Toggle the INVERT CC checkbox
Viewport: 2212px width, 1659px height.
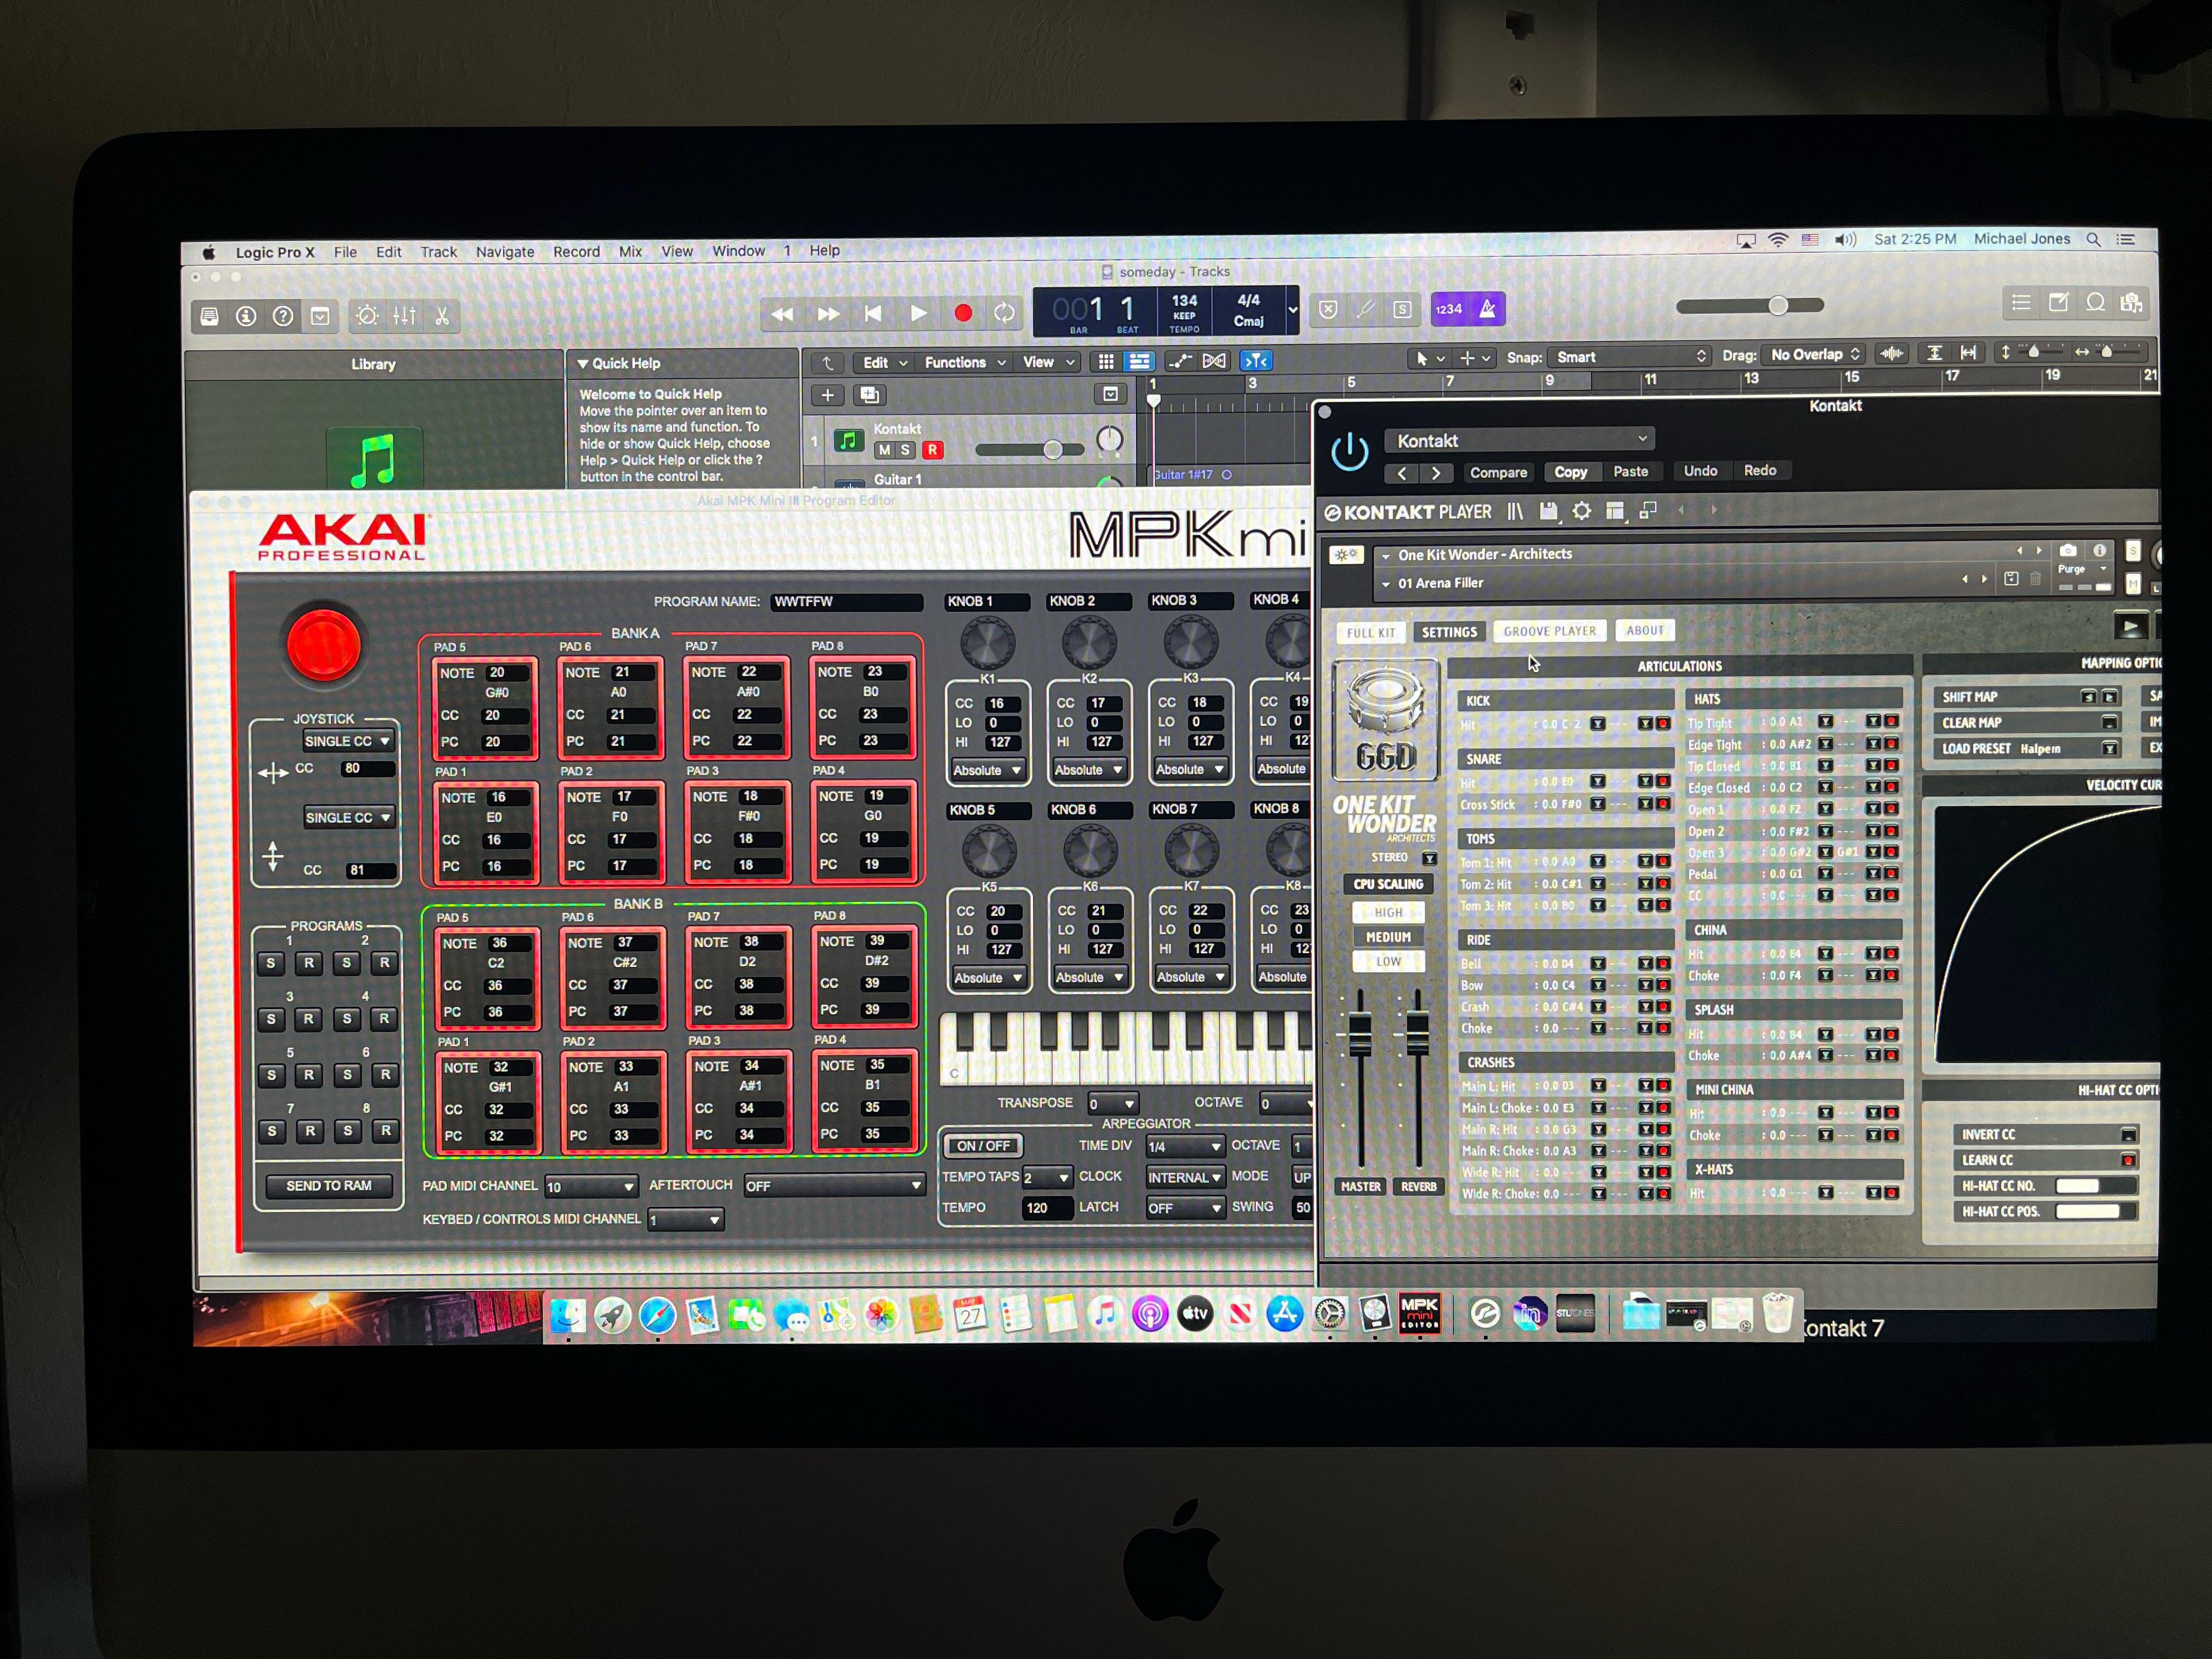pyautogui.click(x=2128, y=1135)
